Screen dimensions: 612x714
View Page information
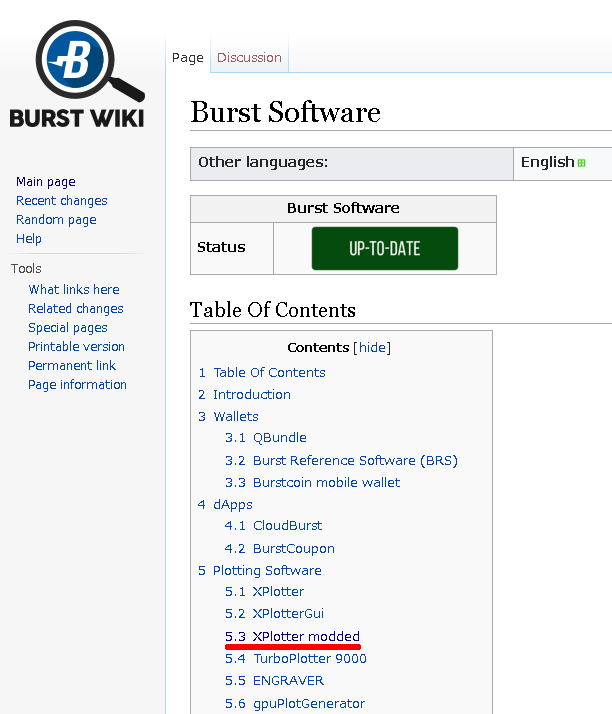pyautogui.click(x=77, y=385)
